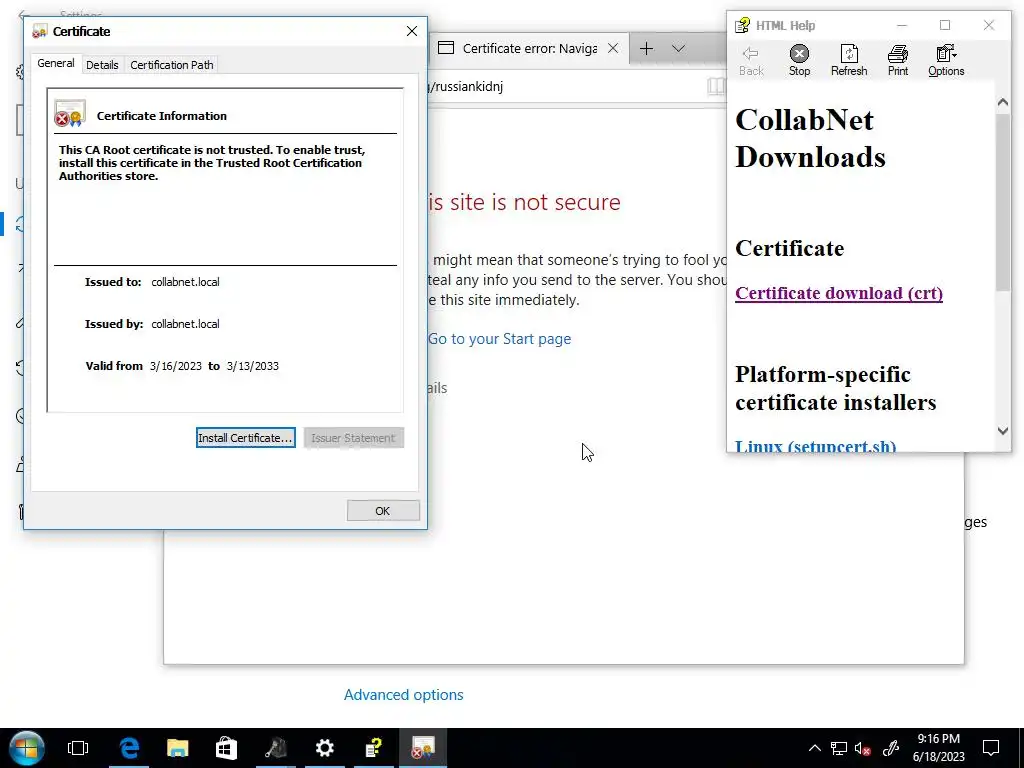Open Microsoft Store from taskbar
Screen dimensions: 1024x768
(x=226, y=748)
